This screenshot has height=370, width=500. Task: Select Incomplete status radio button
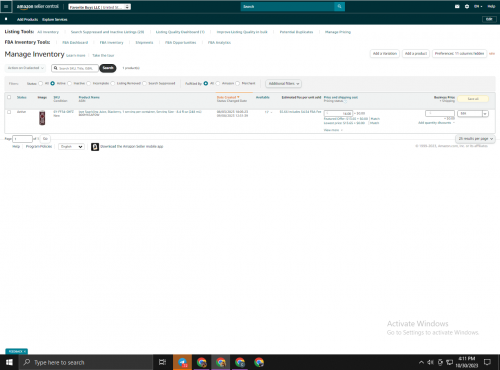89,83
